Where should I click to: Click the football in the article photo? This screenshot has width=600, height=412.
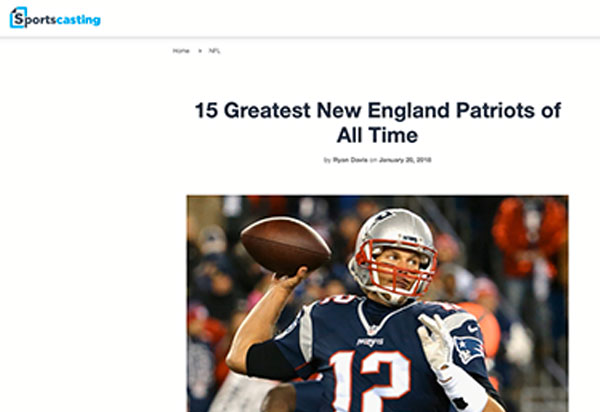[286, 246]
